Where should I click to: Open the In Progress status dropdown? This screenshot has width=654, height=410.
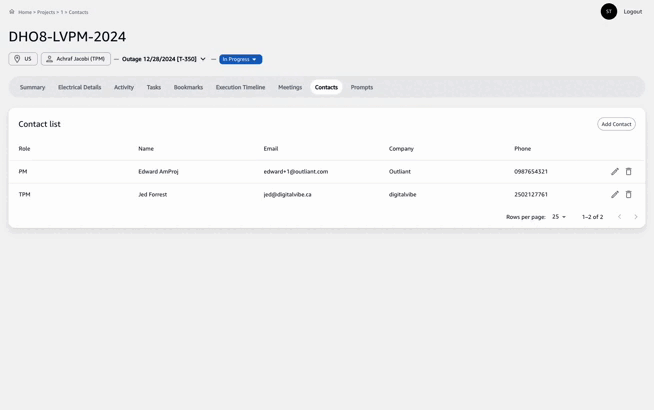(241, 59)
